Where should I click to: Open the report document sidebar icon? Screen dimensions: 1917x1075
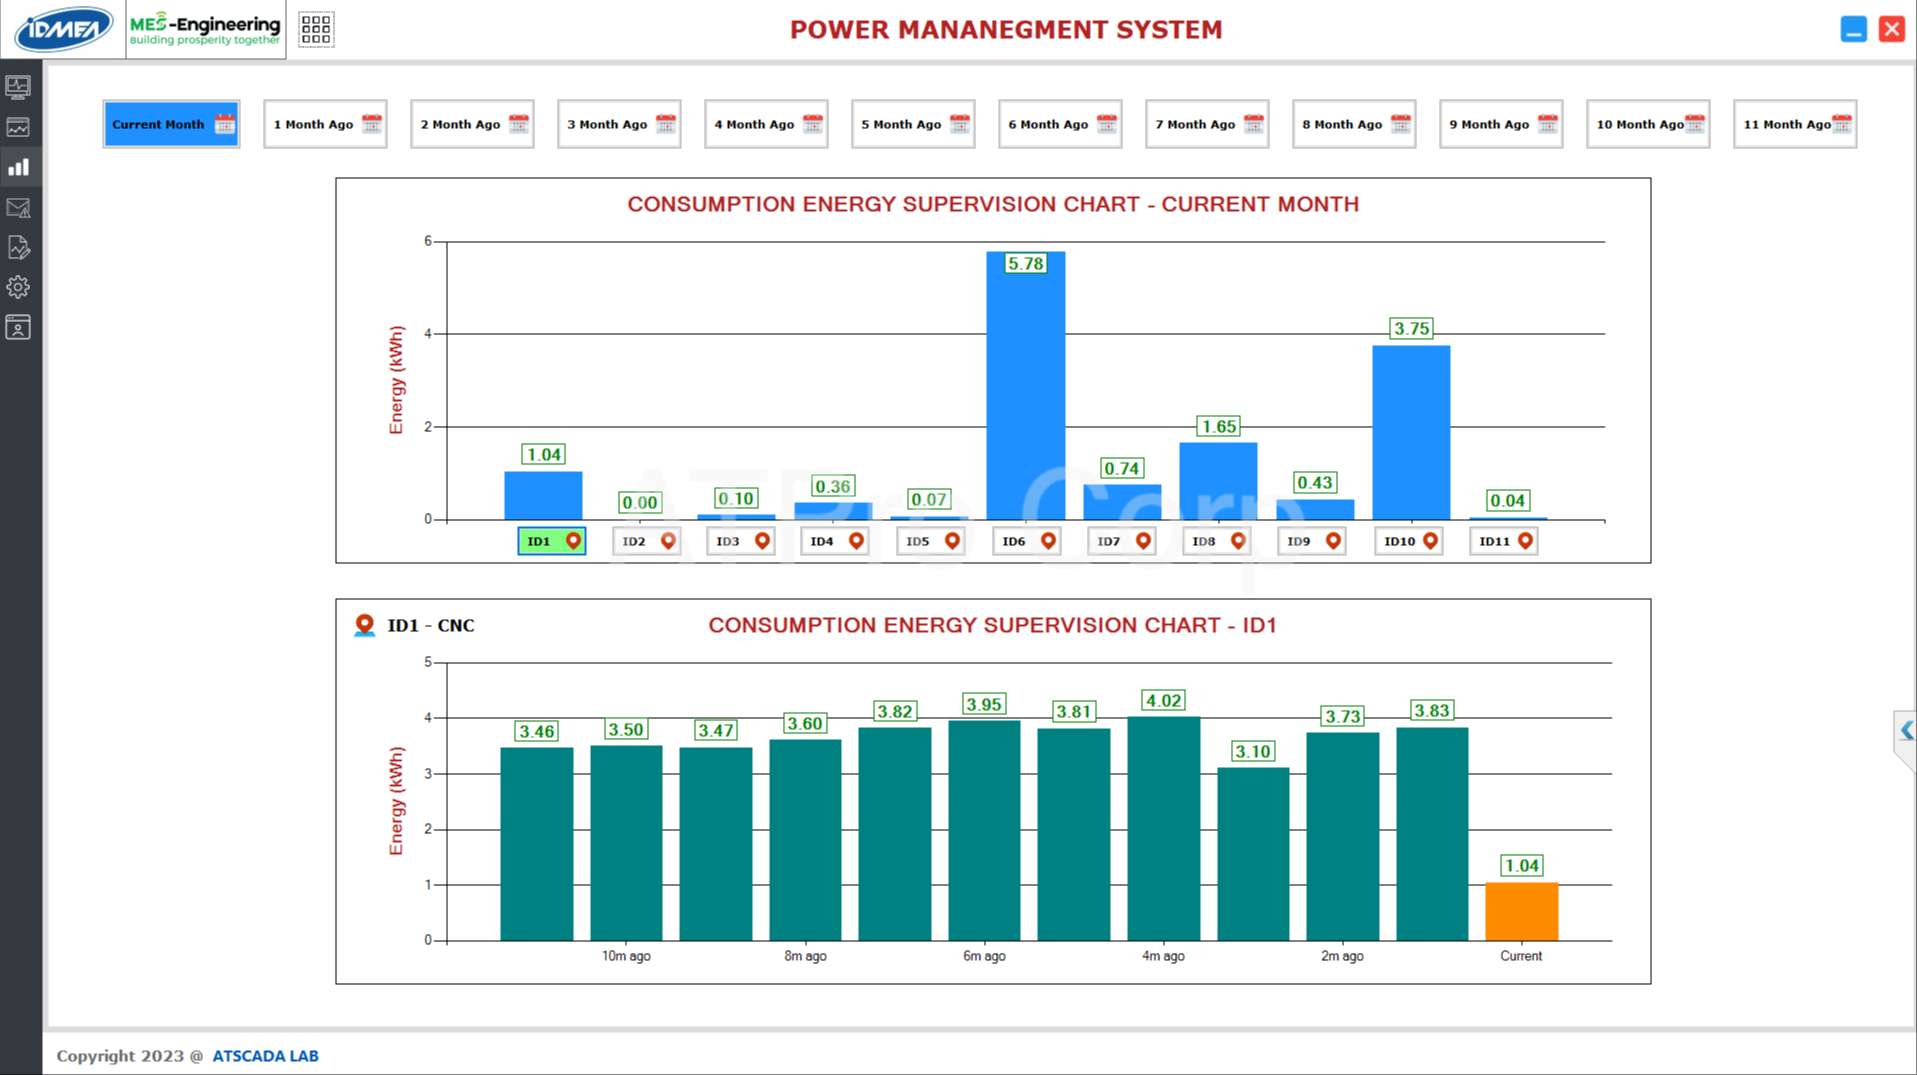[x=18, y=247]
